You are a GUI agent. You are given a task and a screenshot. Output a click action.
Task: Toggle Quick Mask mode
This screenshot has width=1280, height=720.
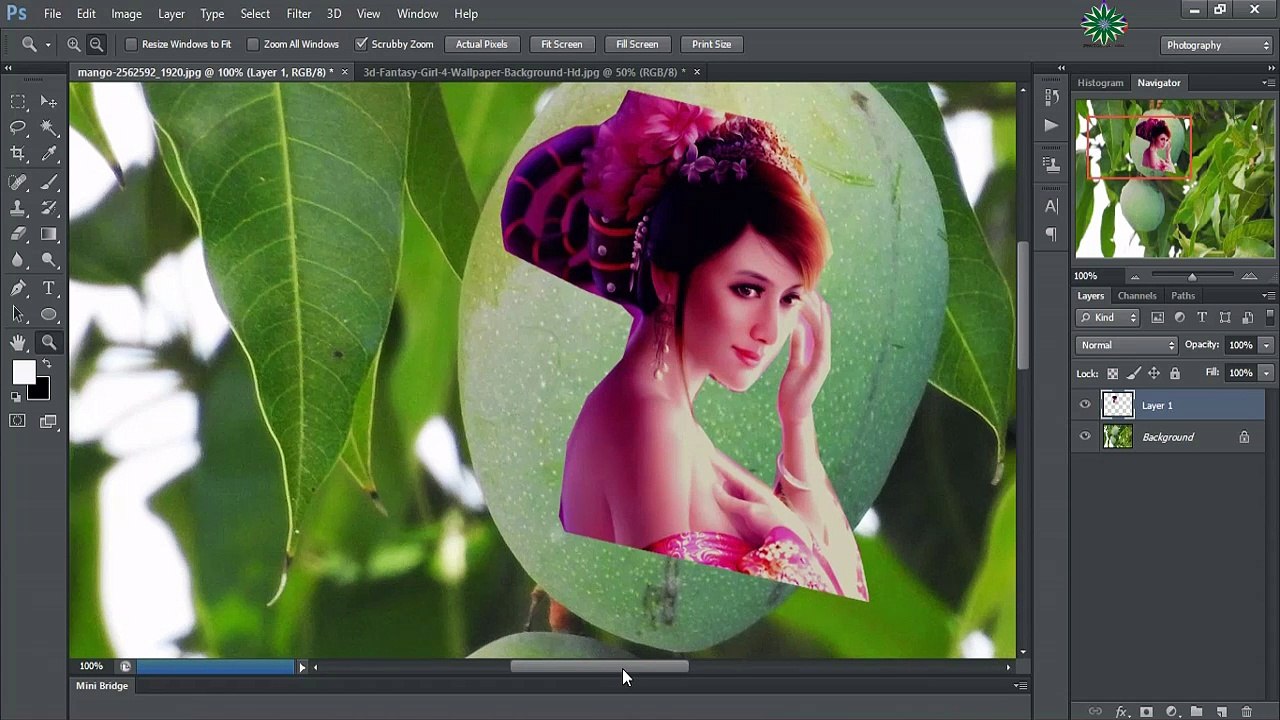[x=18, y=421]
